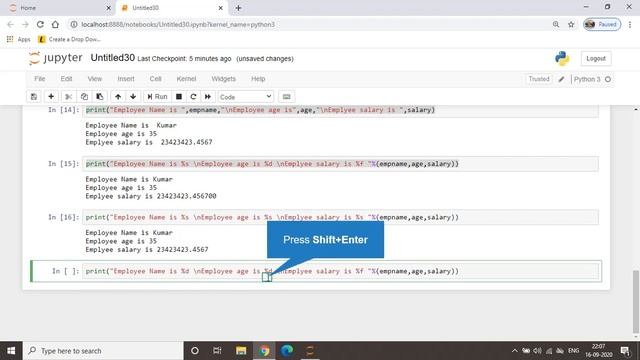Viewport: 640px width, 360px height.
Task: Click the Python logo icon
Action: click(x=562, y=59)
